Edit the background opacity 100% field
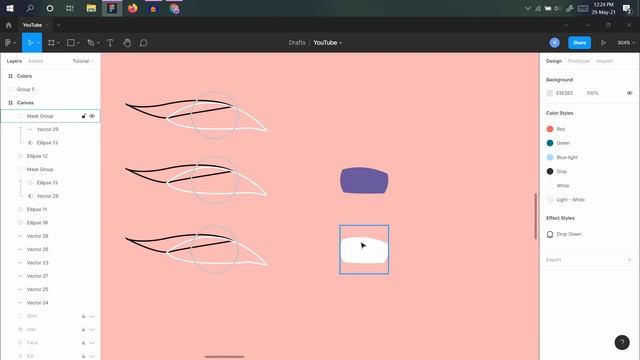 point(592,93)
